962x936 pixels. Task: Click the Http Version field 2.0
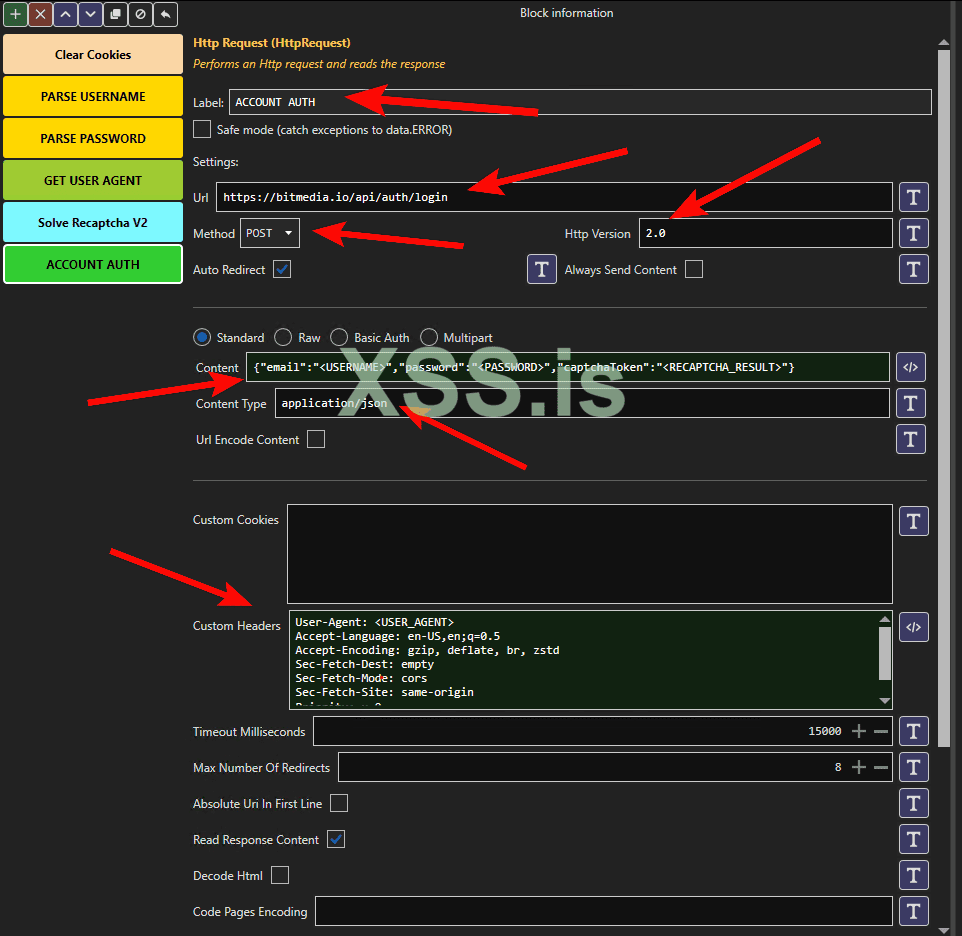pyautogui.click(x=766, y=233)
